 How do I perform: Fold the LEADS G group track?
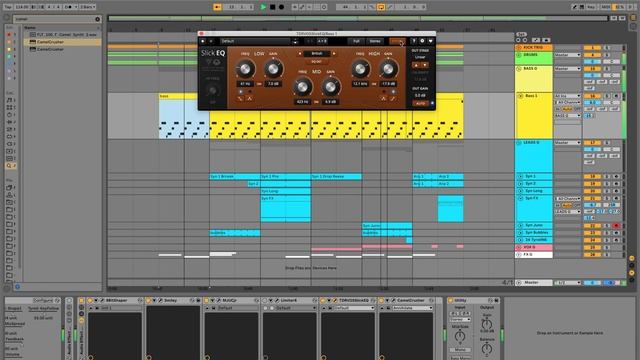tap(519, 143)
